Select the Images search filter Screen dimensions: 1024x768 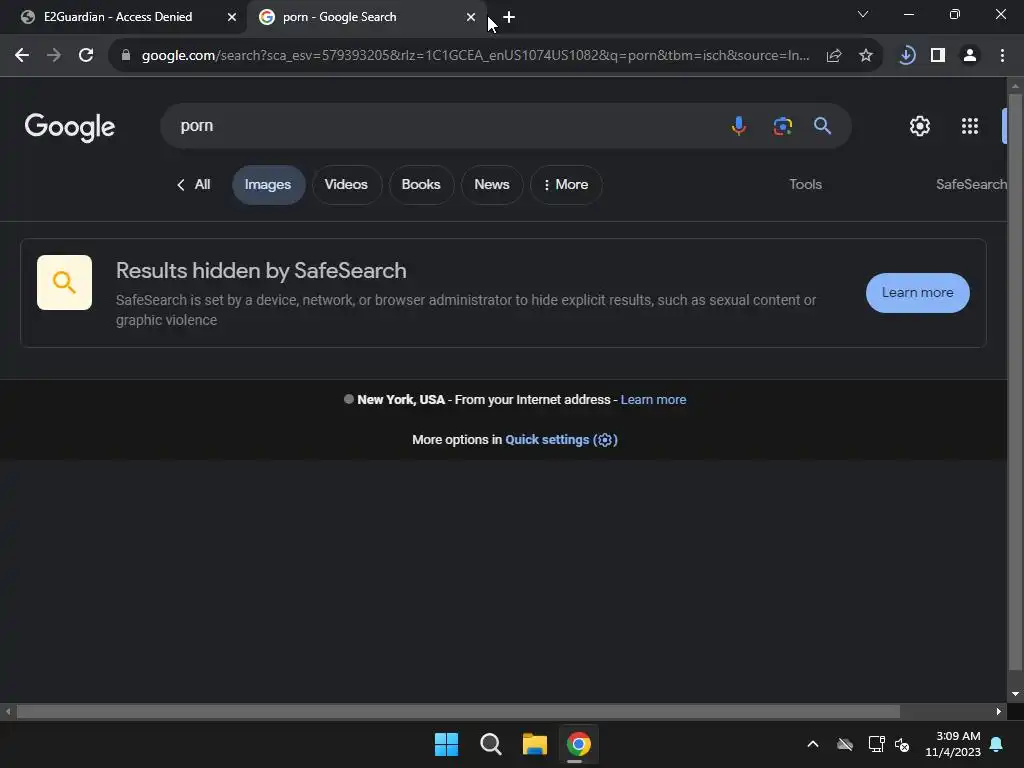pyautogui.click(x=268, y=185)
